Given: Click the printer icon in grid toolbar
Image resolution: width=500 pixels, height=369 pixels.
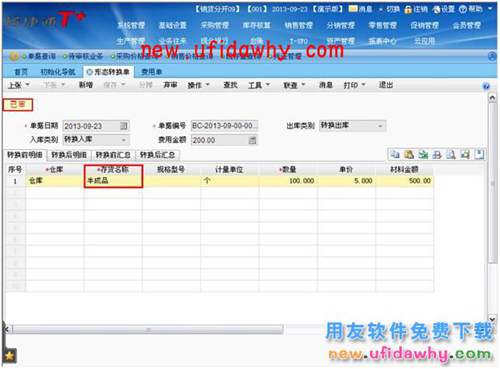Looking at the screenshot, I should (x=437, y=155).
